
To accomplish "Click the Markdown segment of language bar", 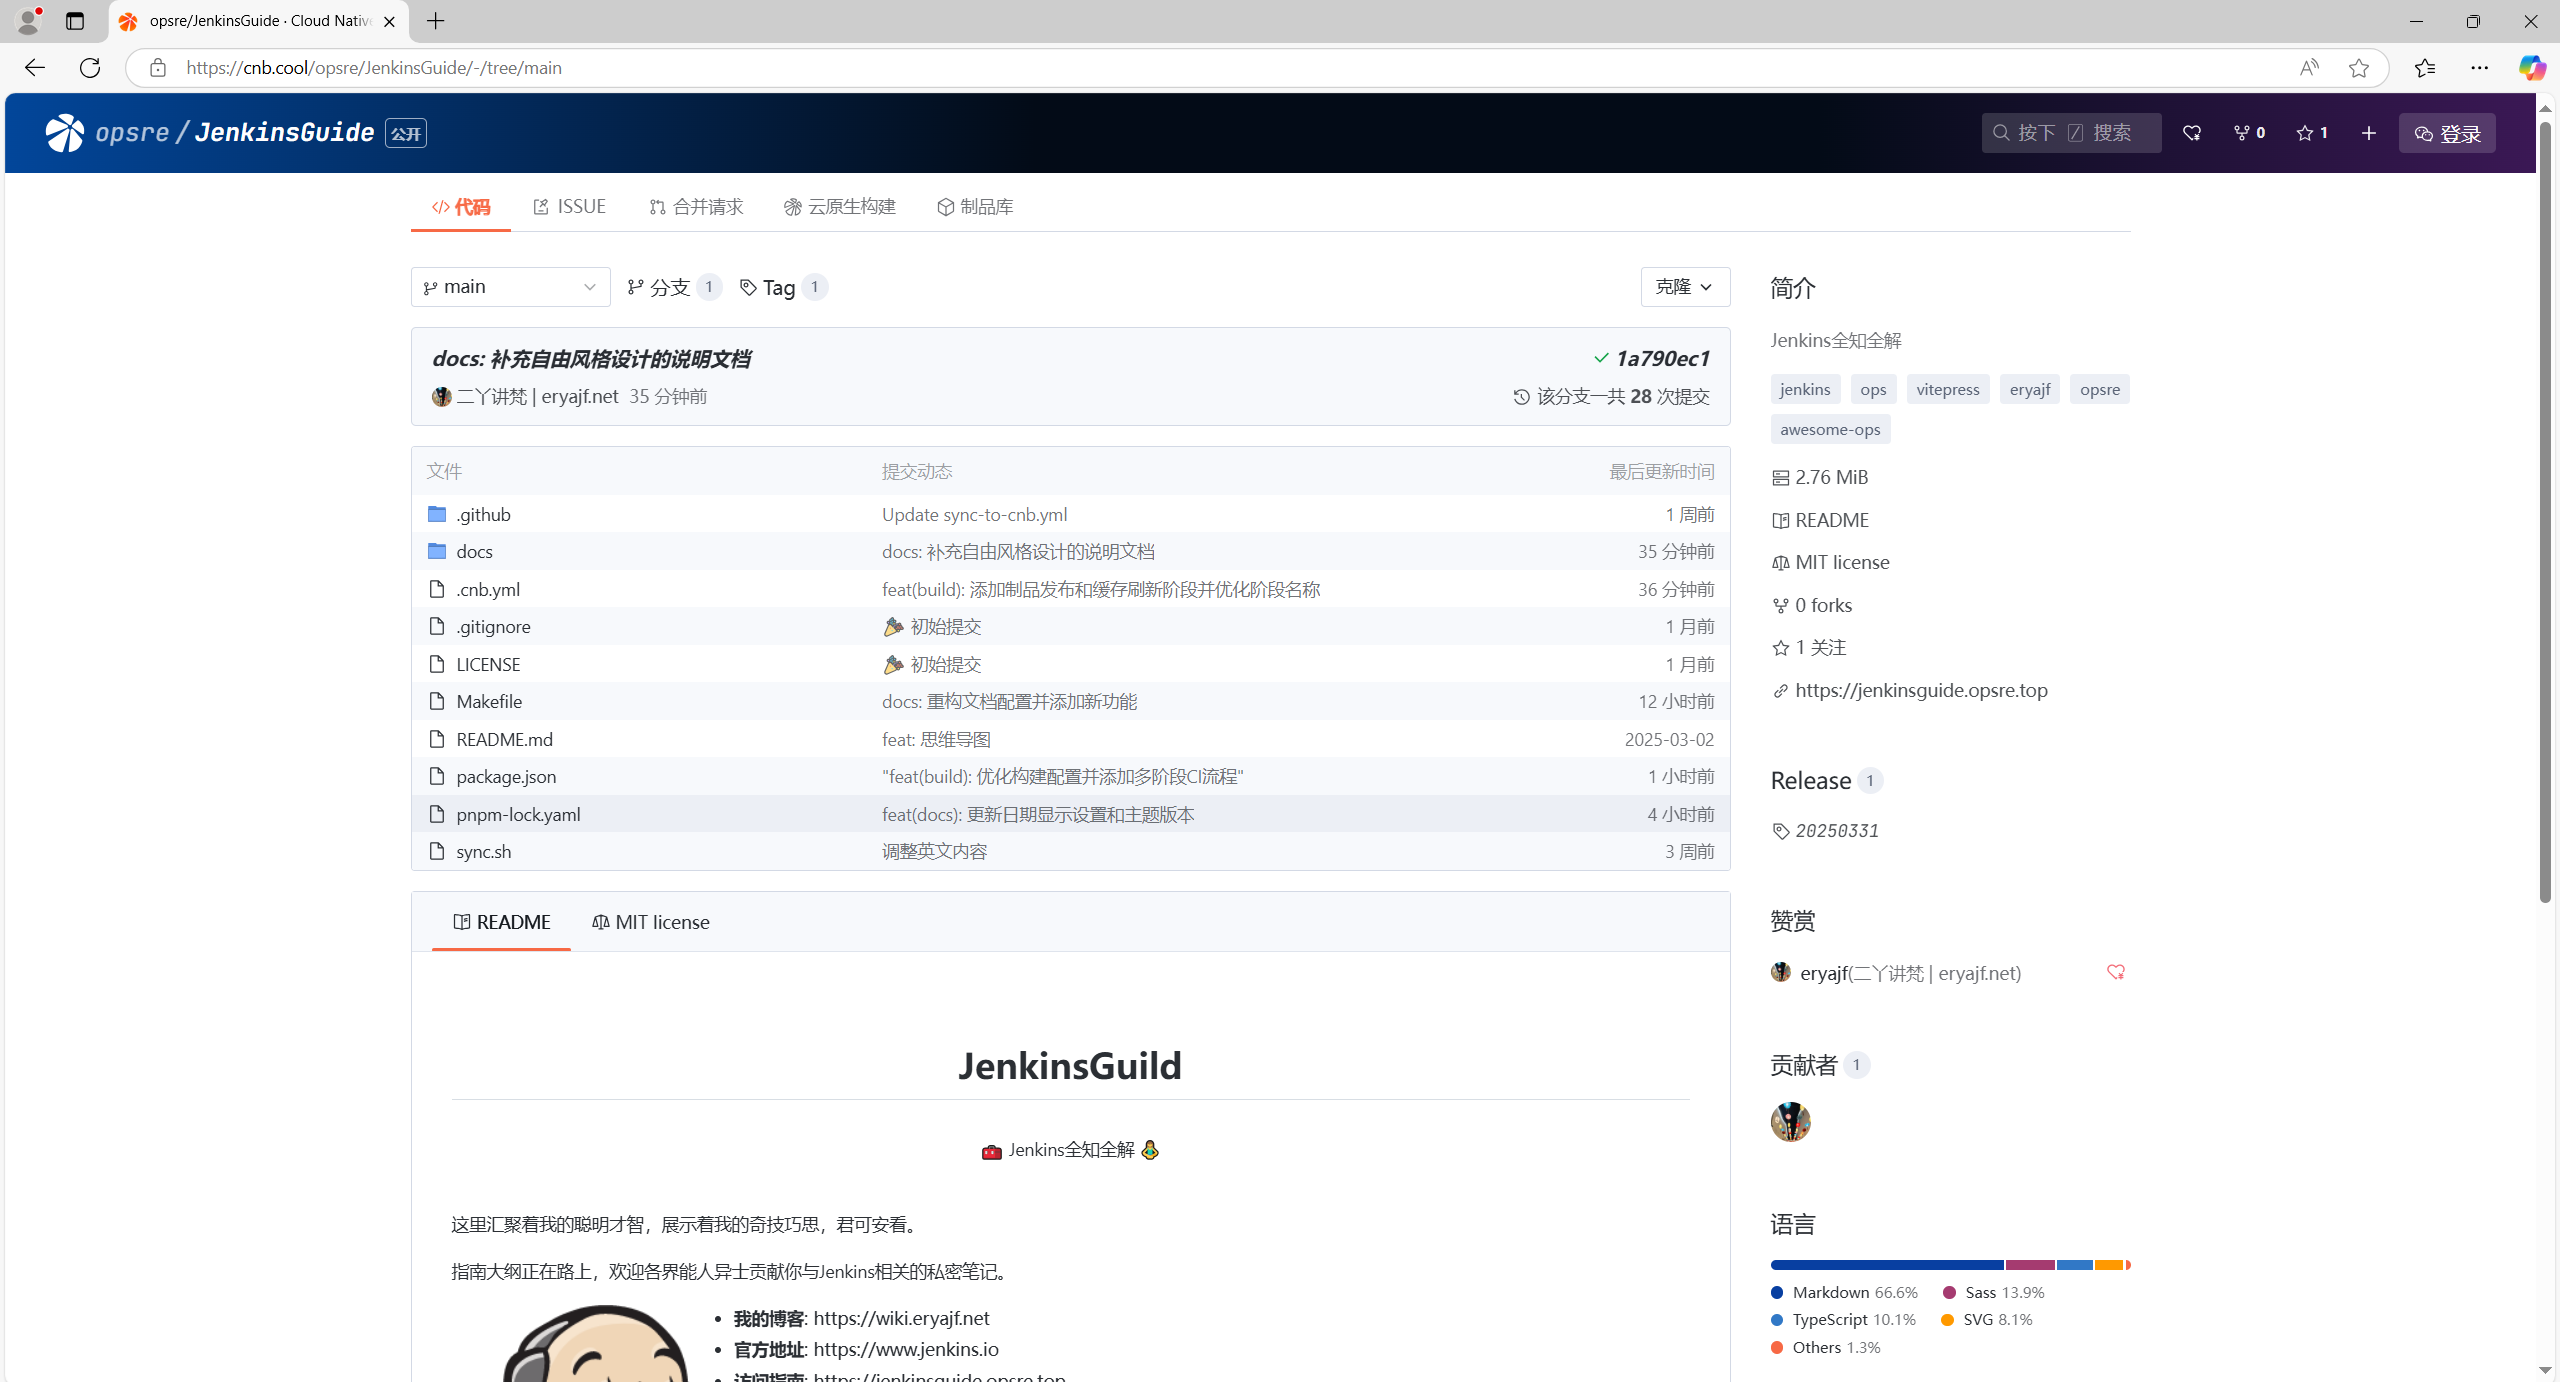I will [x=1887, y=1265].
